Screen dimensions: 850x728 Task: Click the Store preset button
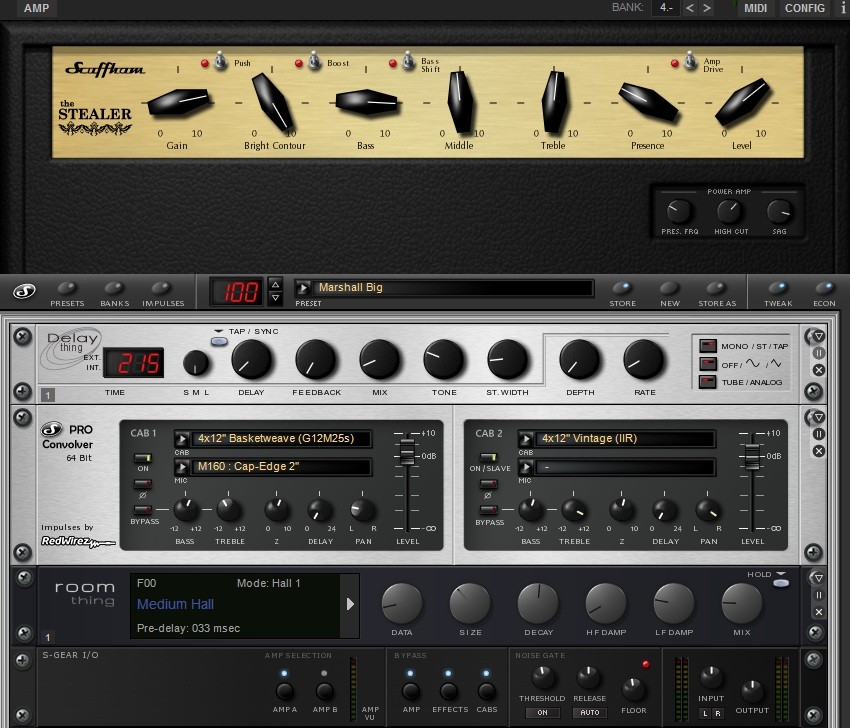click(622, 288)
